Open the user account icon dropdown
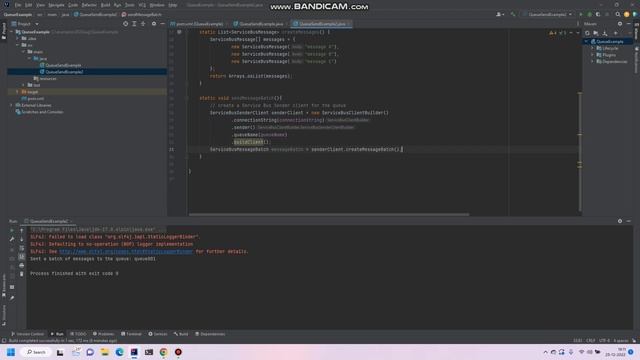 tap(500, 14)
